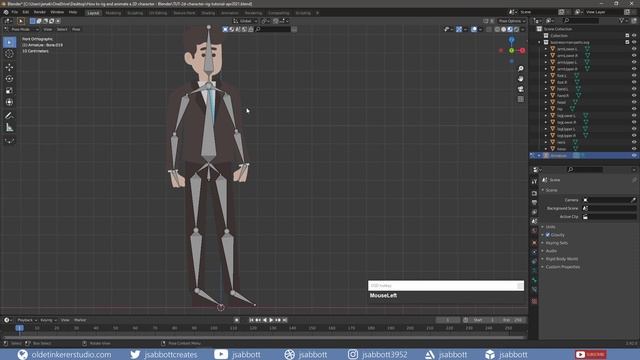Select the Select Box tool in left toolbar
Screen dimensions: 640x360
(9, 42)
